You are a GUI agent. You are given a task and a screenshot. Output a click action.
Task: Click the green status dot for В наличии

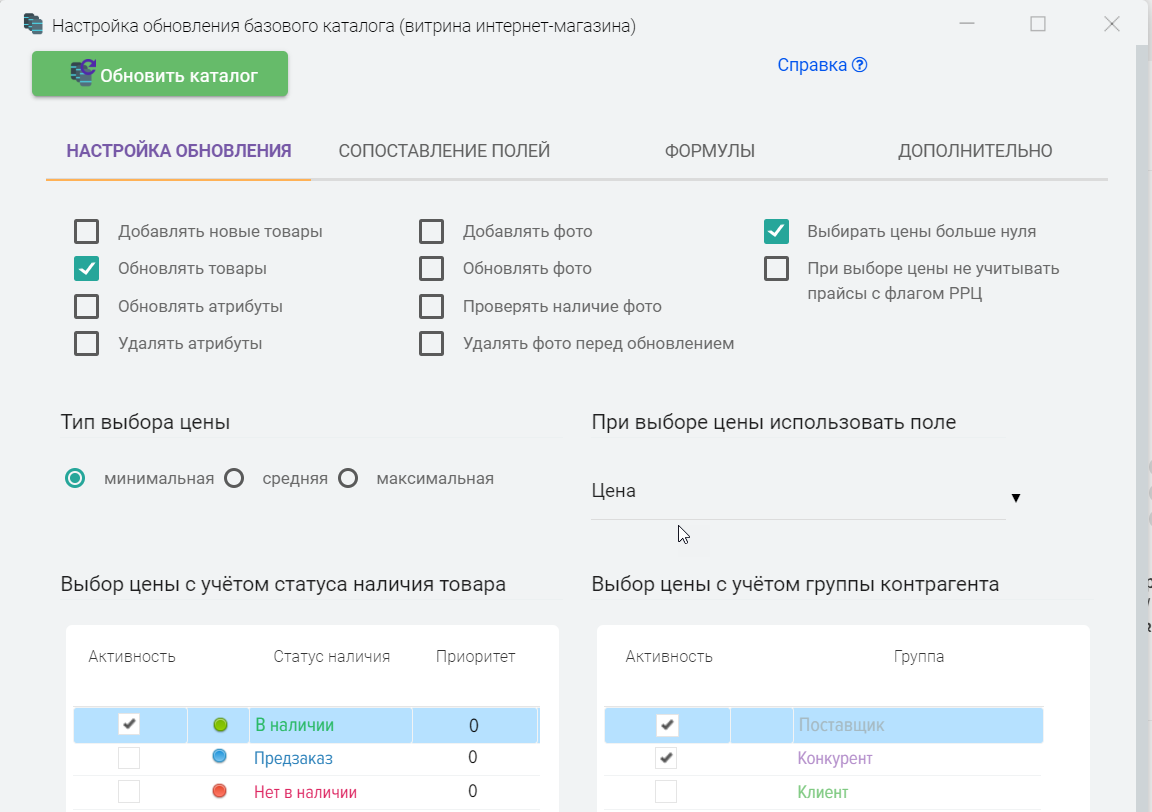click(x=220, y=725)
